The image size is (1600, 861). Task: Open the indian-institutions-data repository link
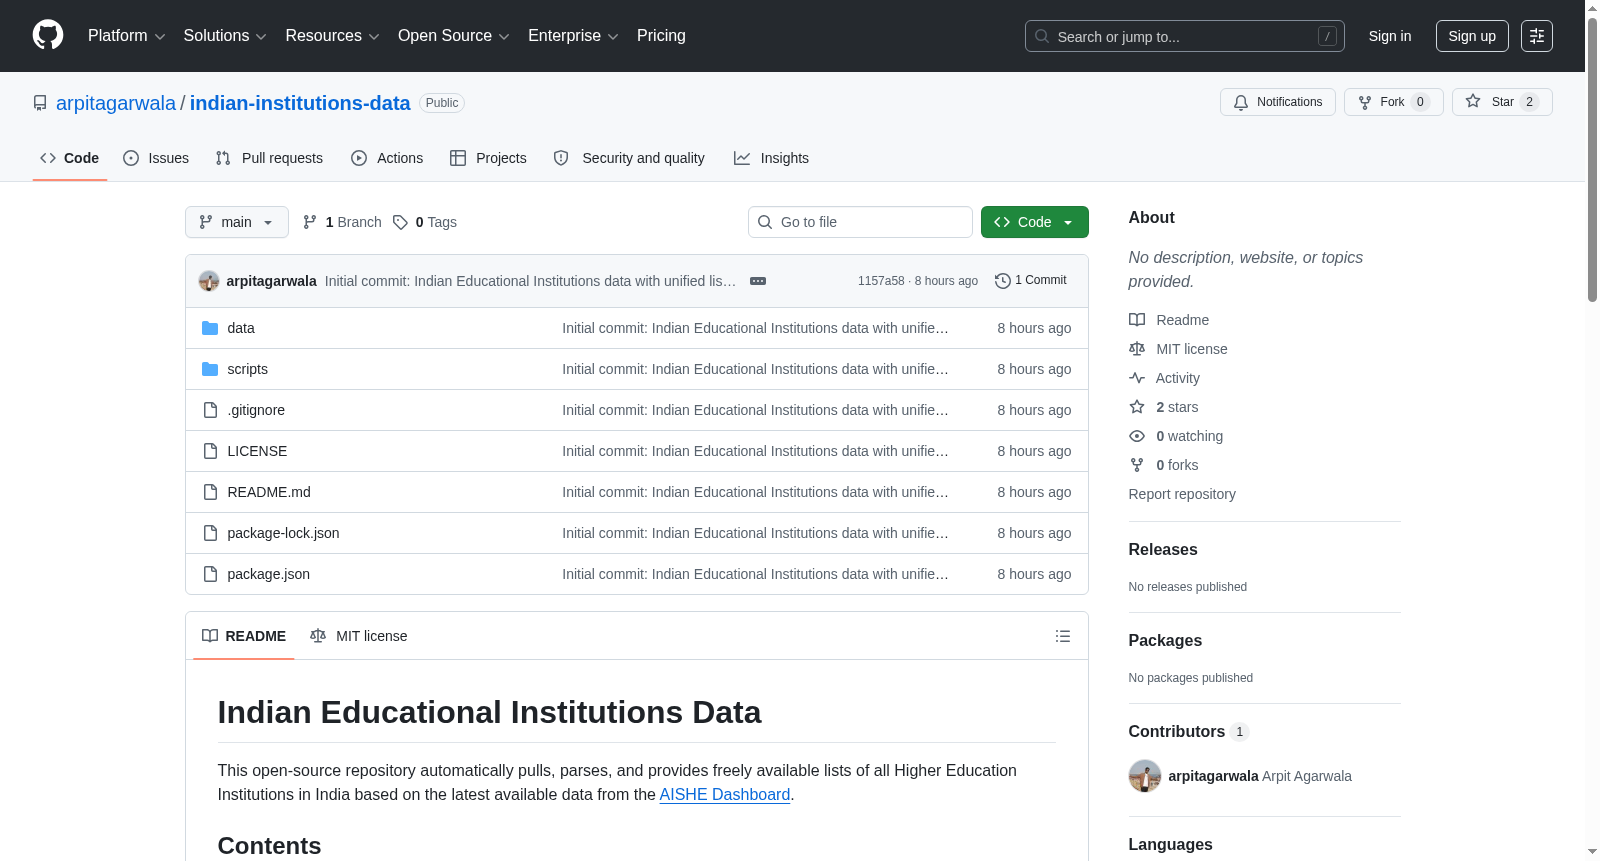300,103
